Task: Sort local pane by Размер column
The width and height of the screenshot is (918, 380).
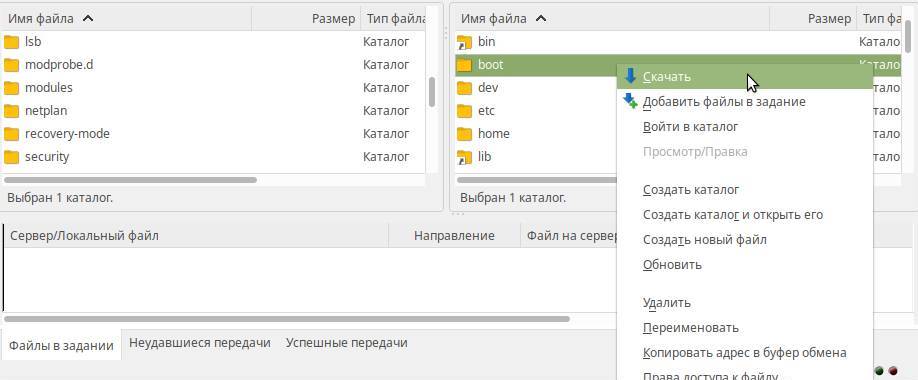Action: (x=306, y=19)
